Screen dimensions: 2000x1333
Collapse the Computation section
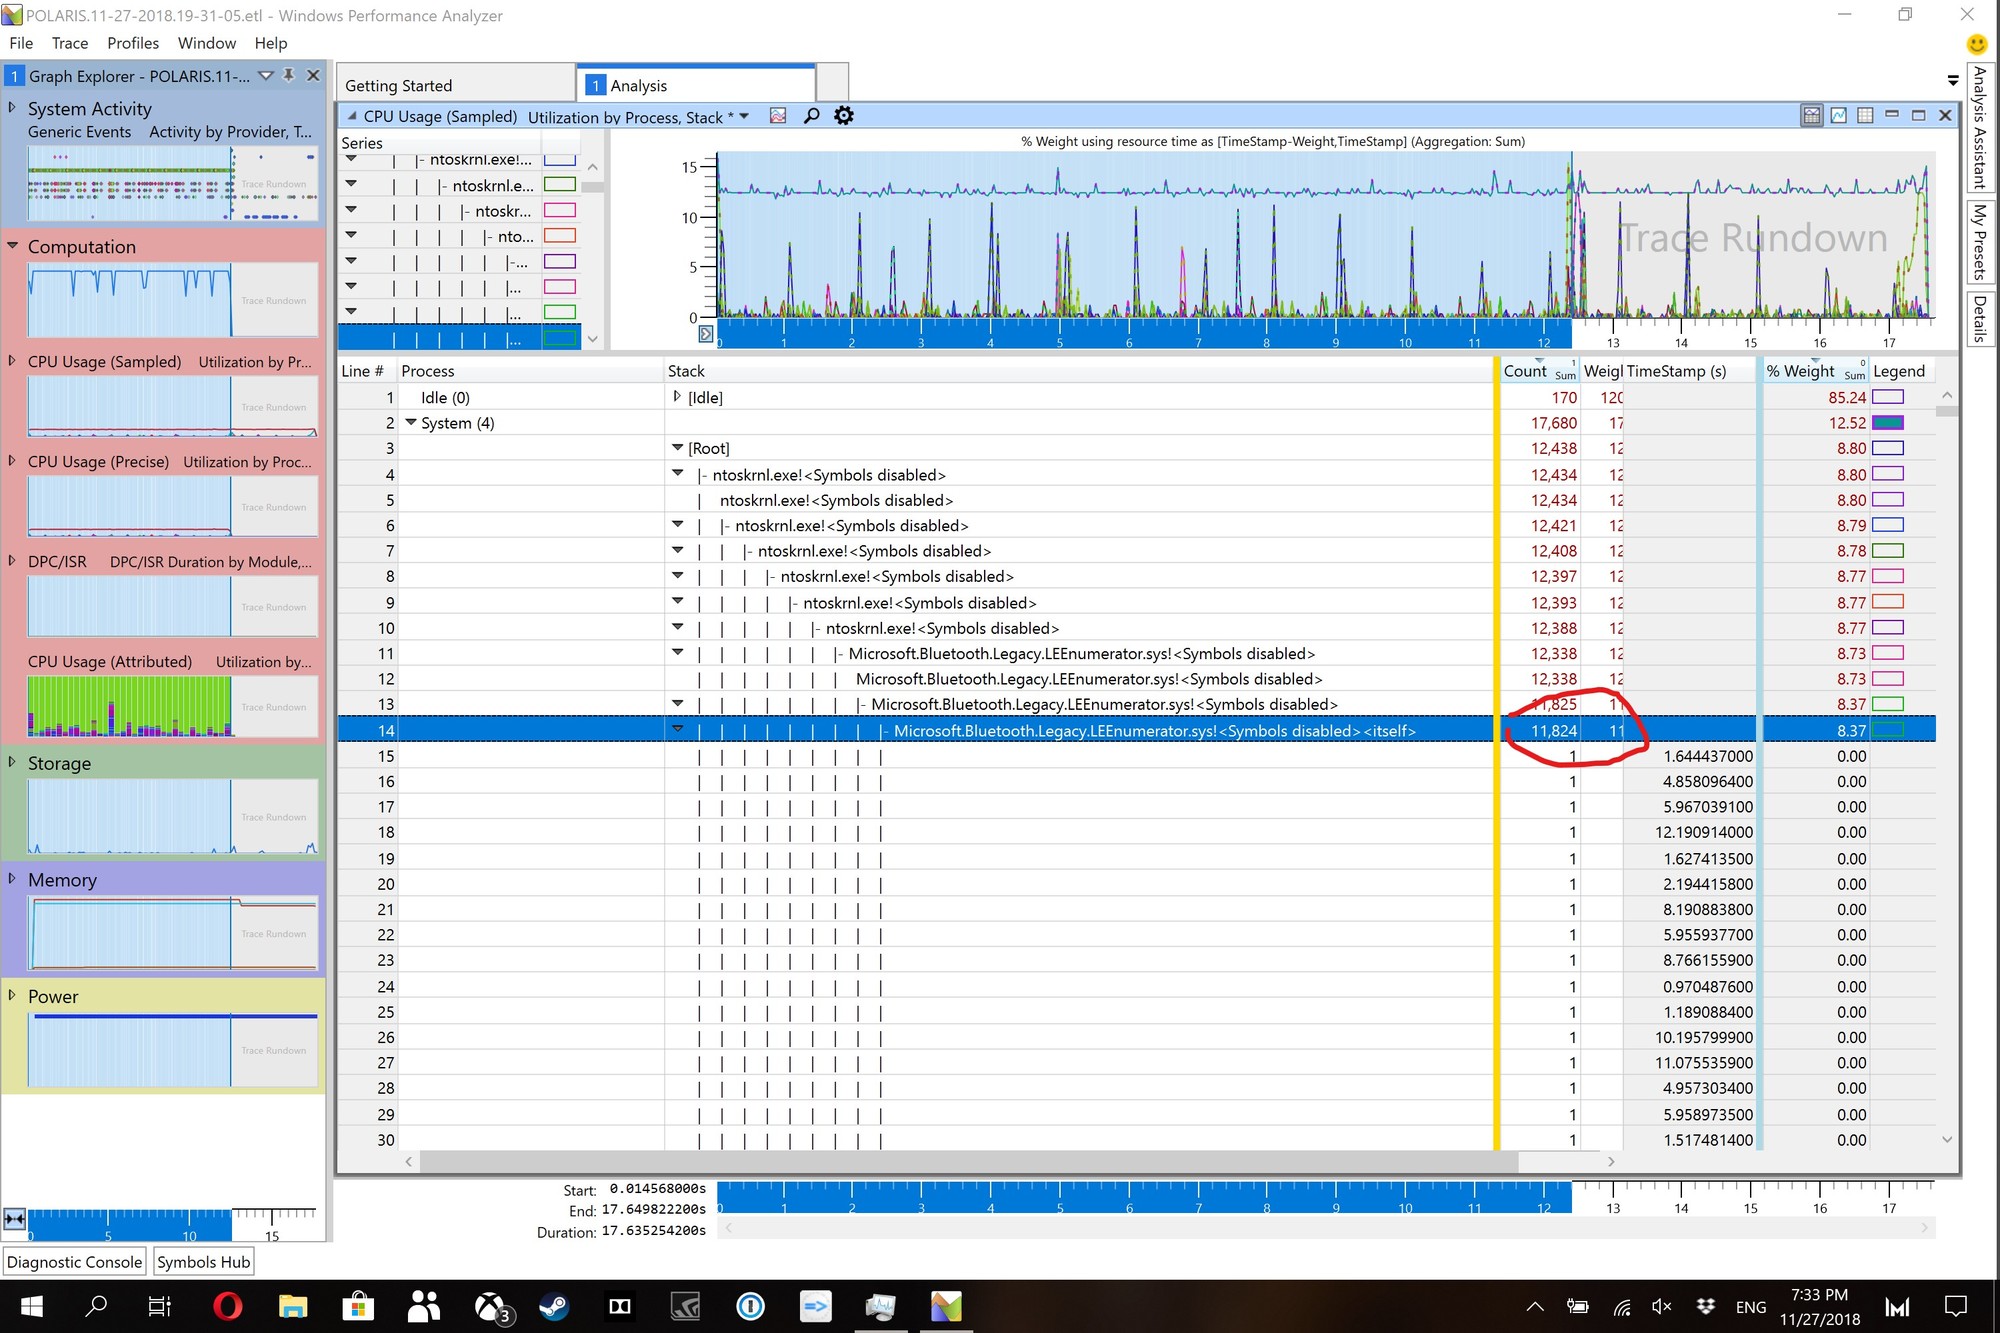tap(12, 245)
